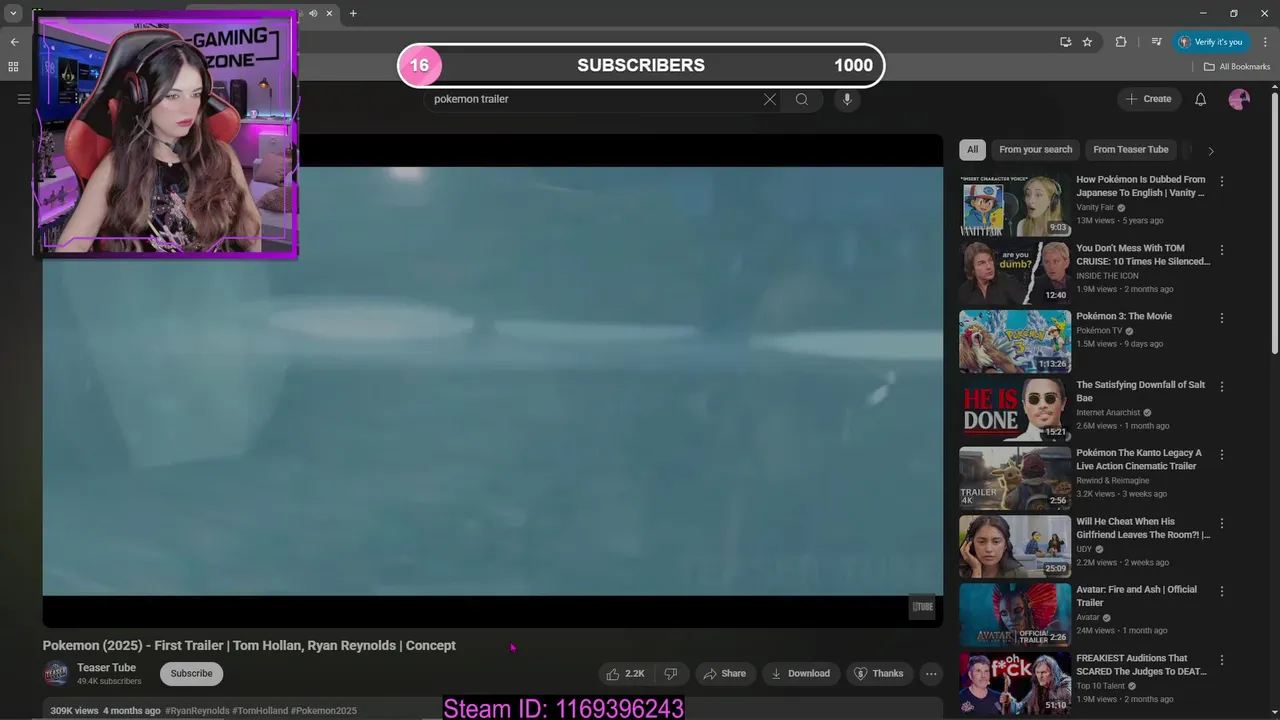The image size is (1280, 720).
Task: Subscribe to Teaser Tube
Action: click(191, 674)
